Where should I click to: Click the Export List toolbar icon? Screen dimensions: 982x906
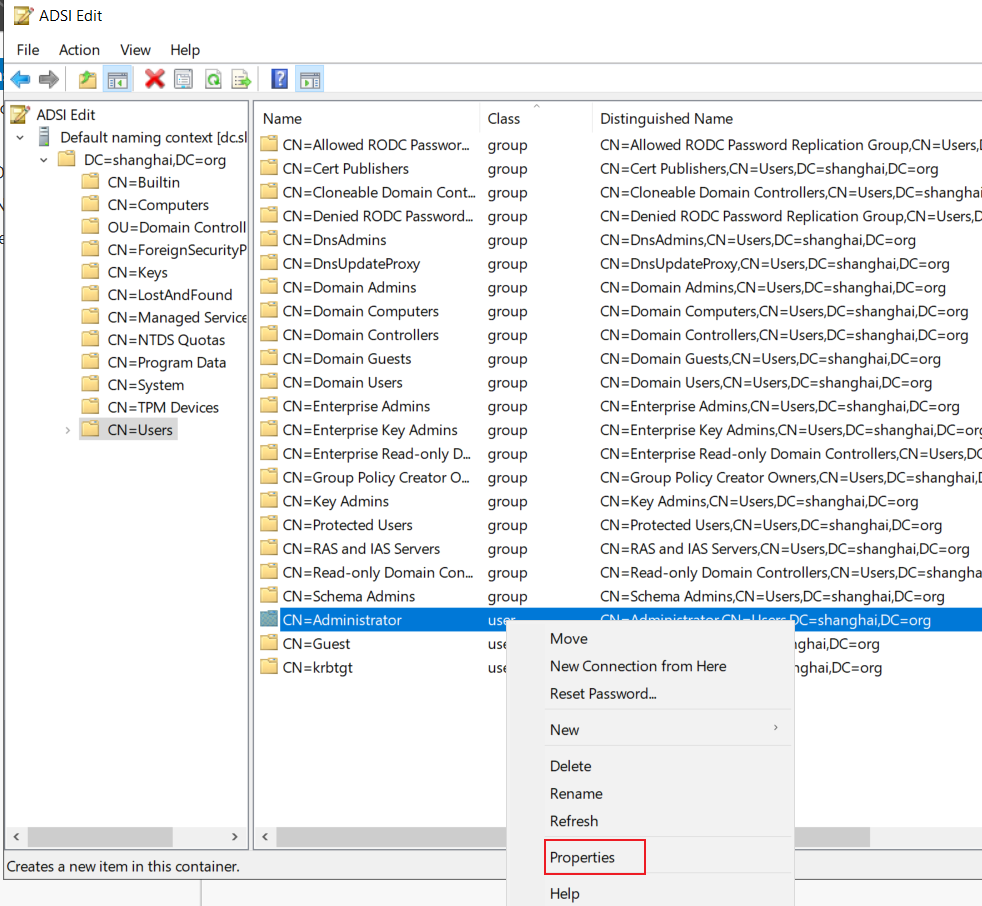point(242,80)
